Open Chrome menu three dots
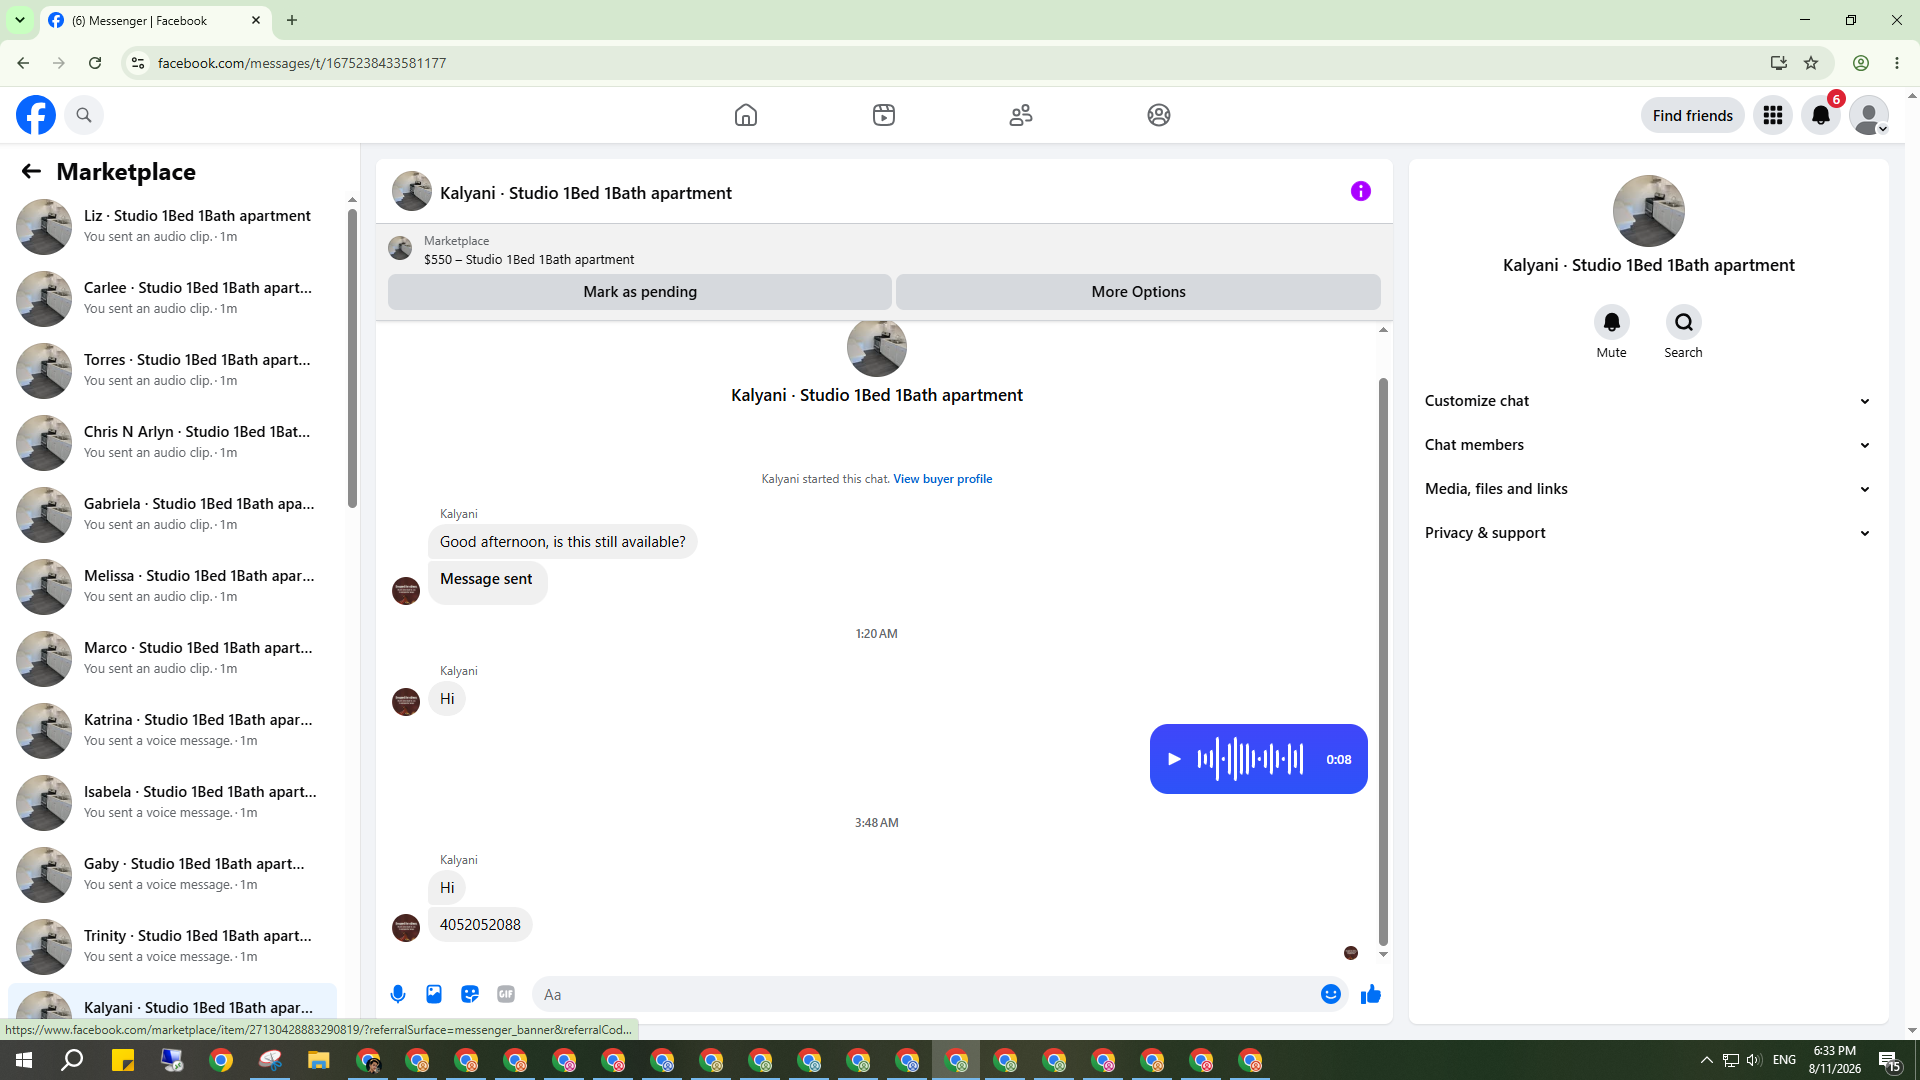1920x1080 pixels. pyautogui.click(x=1897, y=63)
